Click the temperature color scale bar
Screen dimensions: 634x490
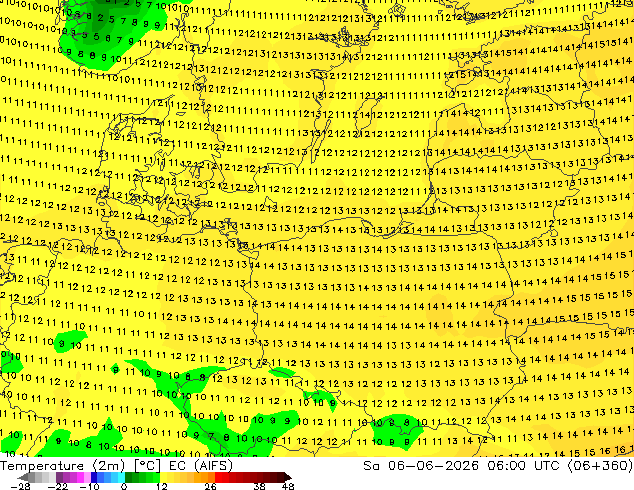pos(154,477)
